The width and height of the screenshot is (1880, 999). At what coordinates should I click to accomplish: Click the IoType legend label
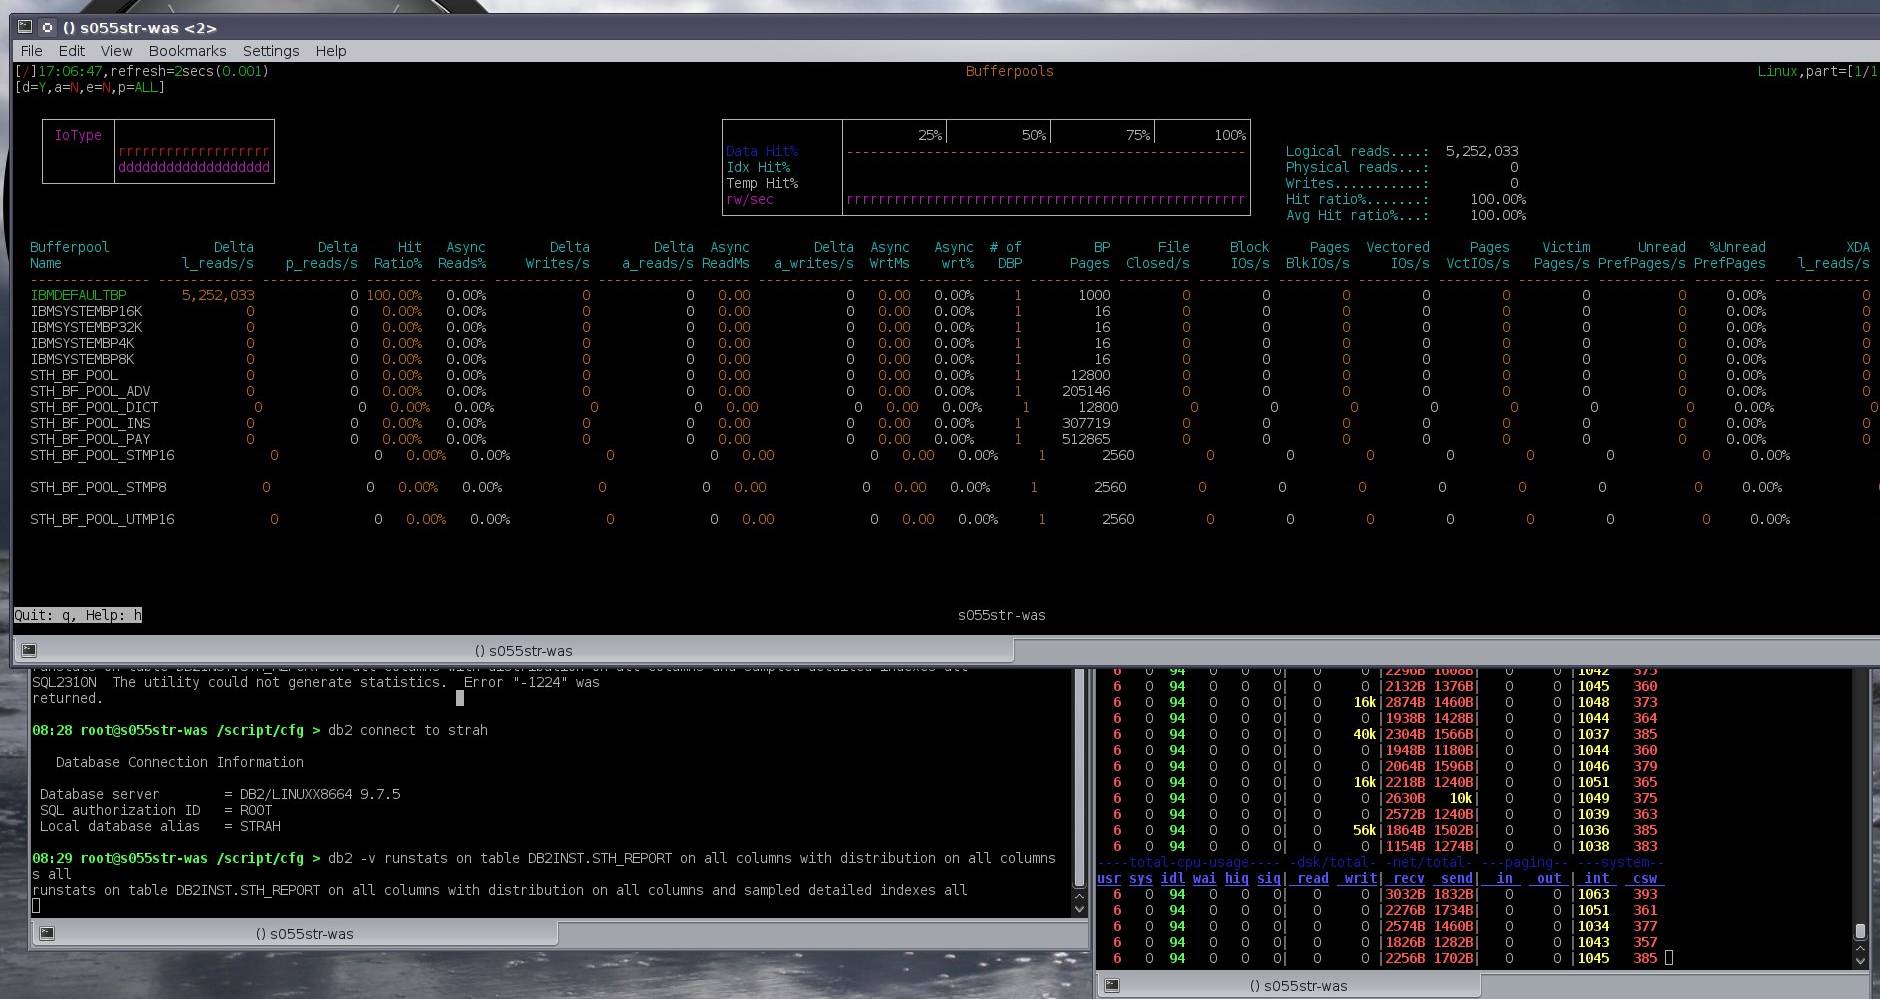[78, 135]
